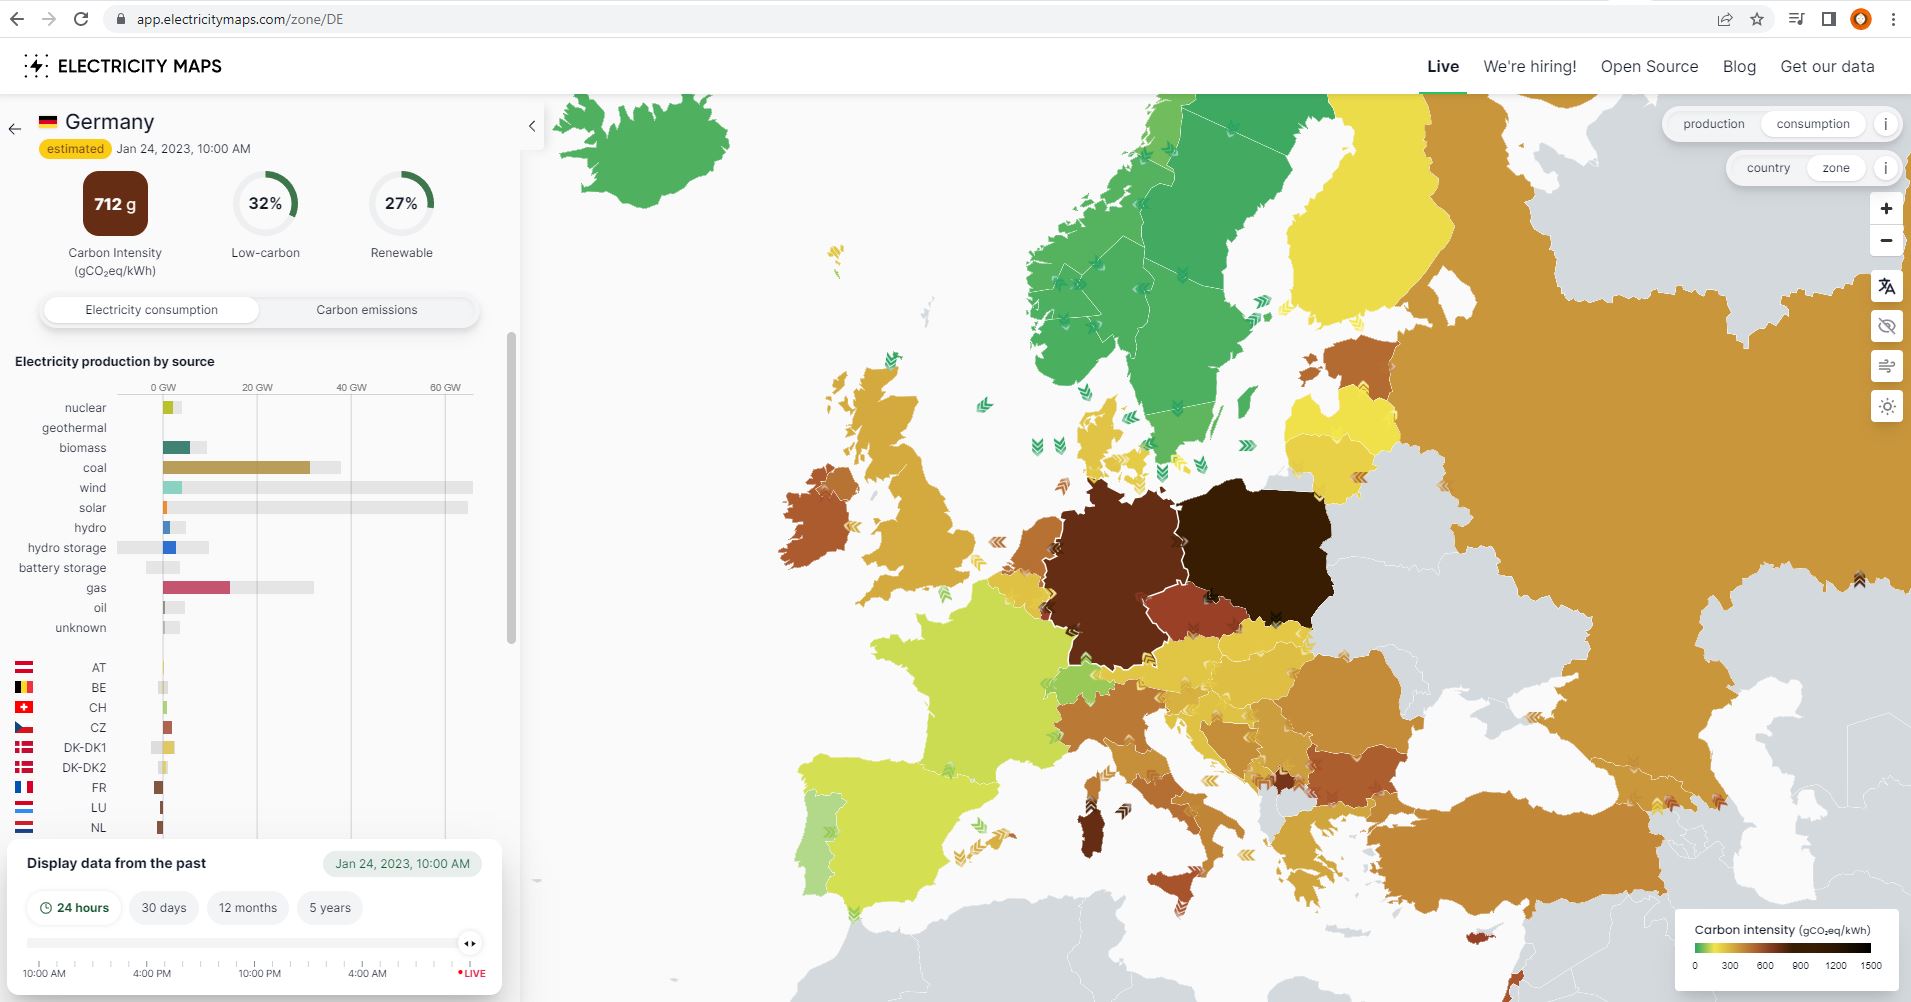Switch to consumption mode
1911x1002 pixels.
pyautogui.click(x=1813, y=124)
